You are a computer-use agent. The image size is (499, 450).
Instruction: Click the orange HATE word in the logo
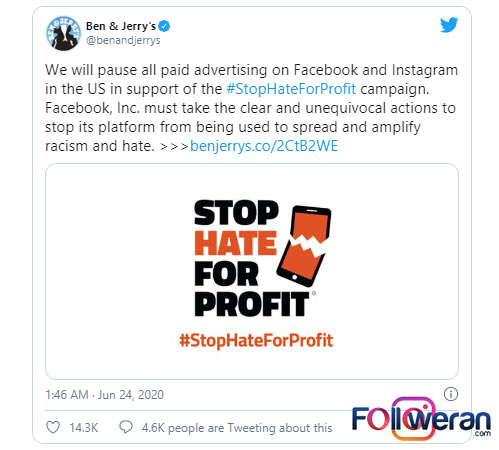235,243
